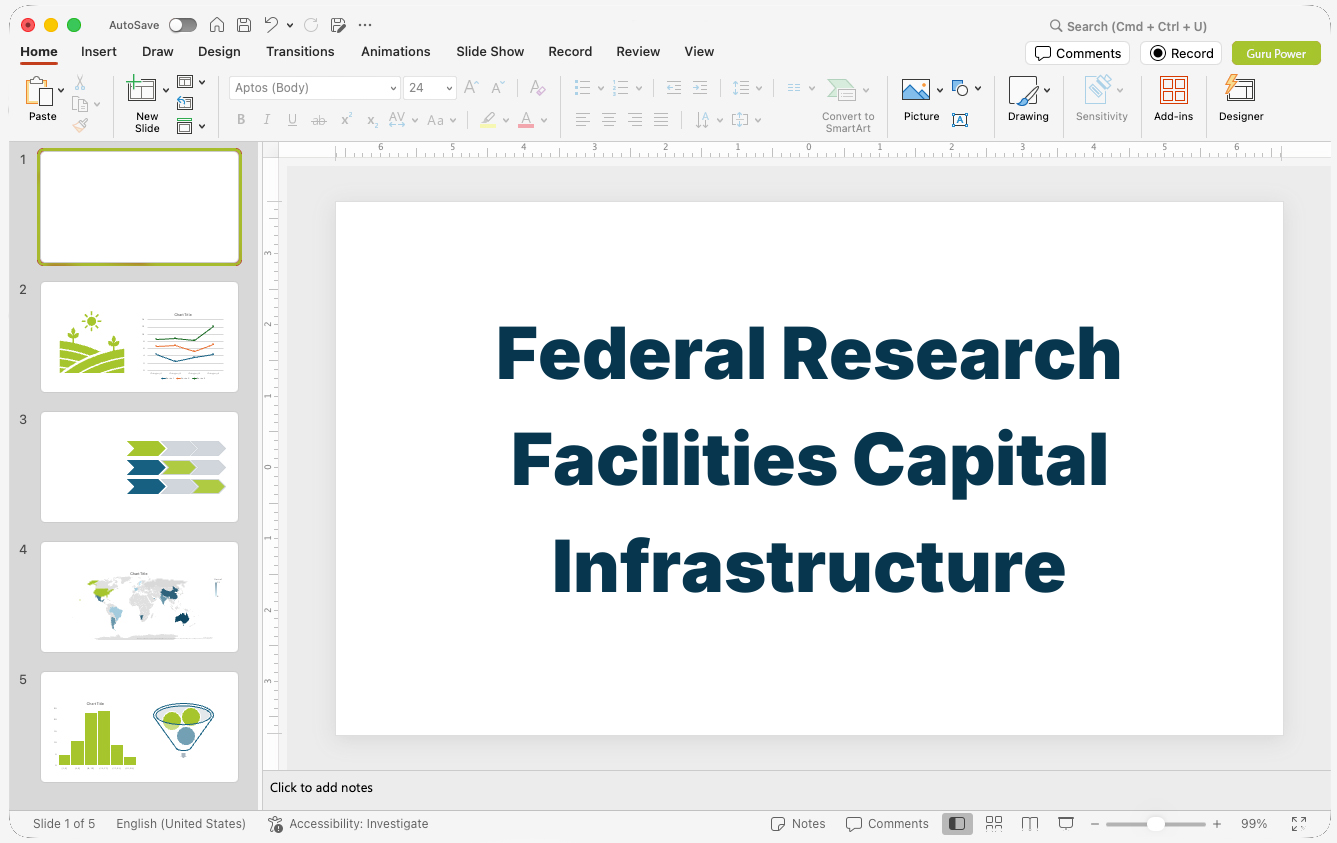Toggle Bold formatting
The image size is (1337, 843).
(x=241, y=120)
